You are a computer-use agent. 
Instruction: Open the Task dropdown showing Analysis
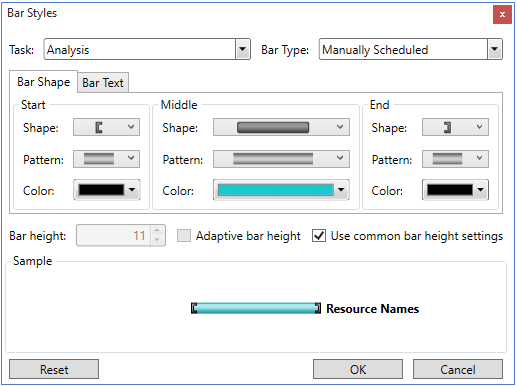[x=147, y=49]
